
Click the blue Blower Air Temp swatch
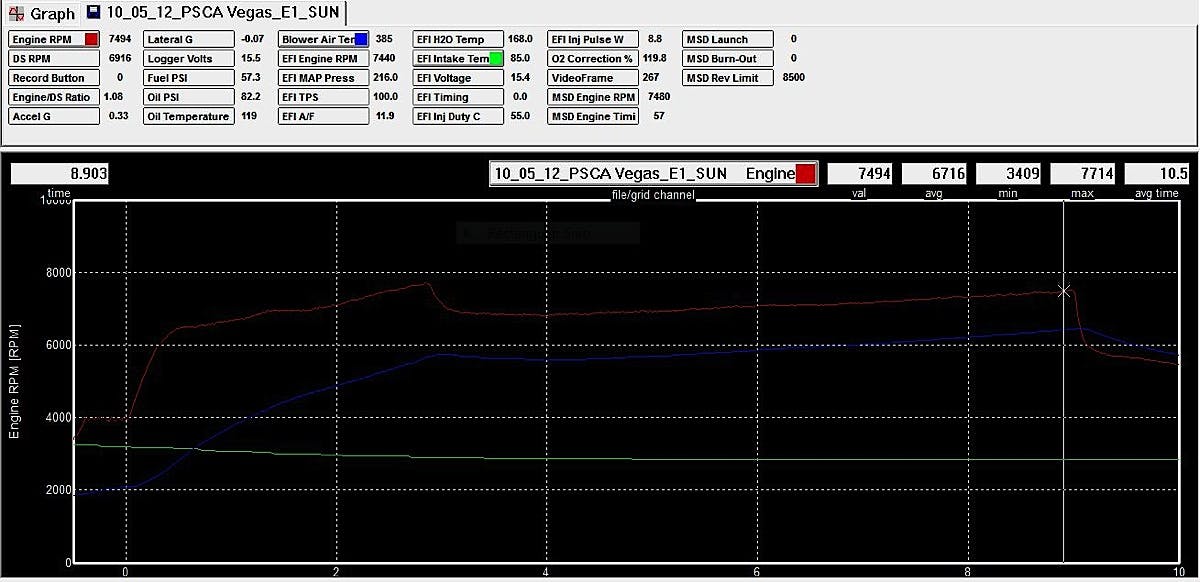click(x=361, y=40)
